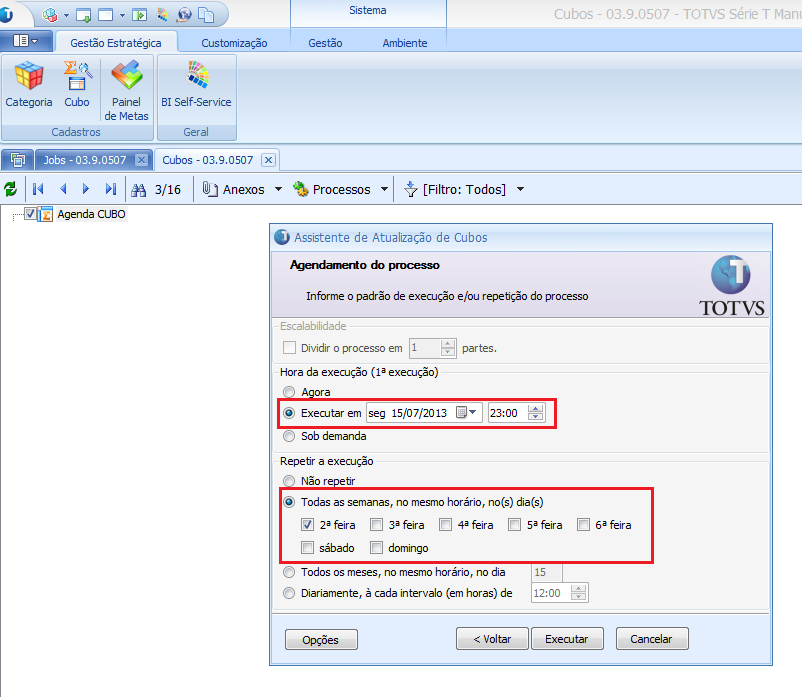Viewport: 802px width, 697px height.
Task: Click the green refresh arrows icon
Action: [10, 189]
